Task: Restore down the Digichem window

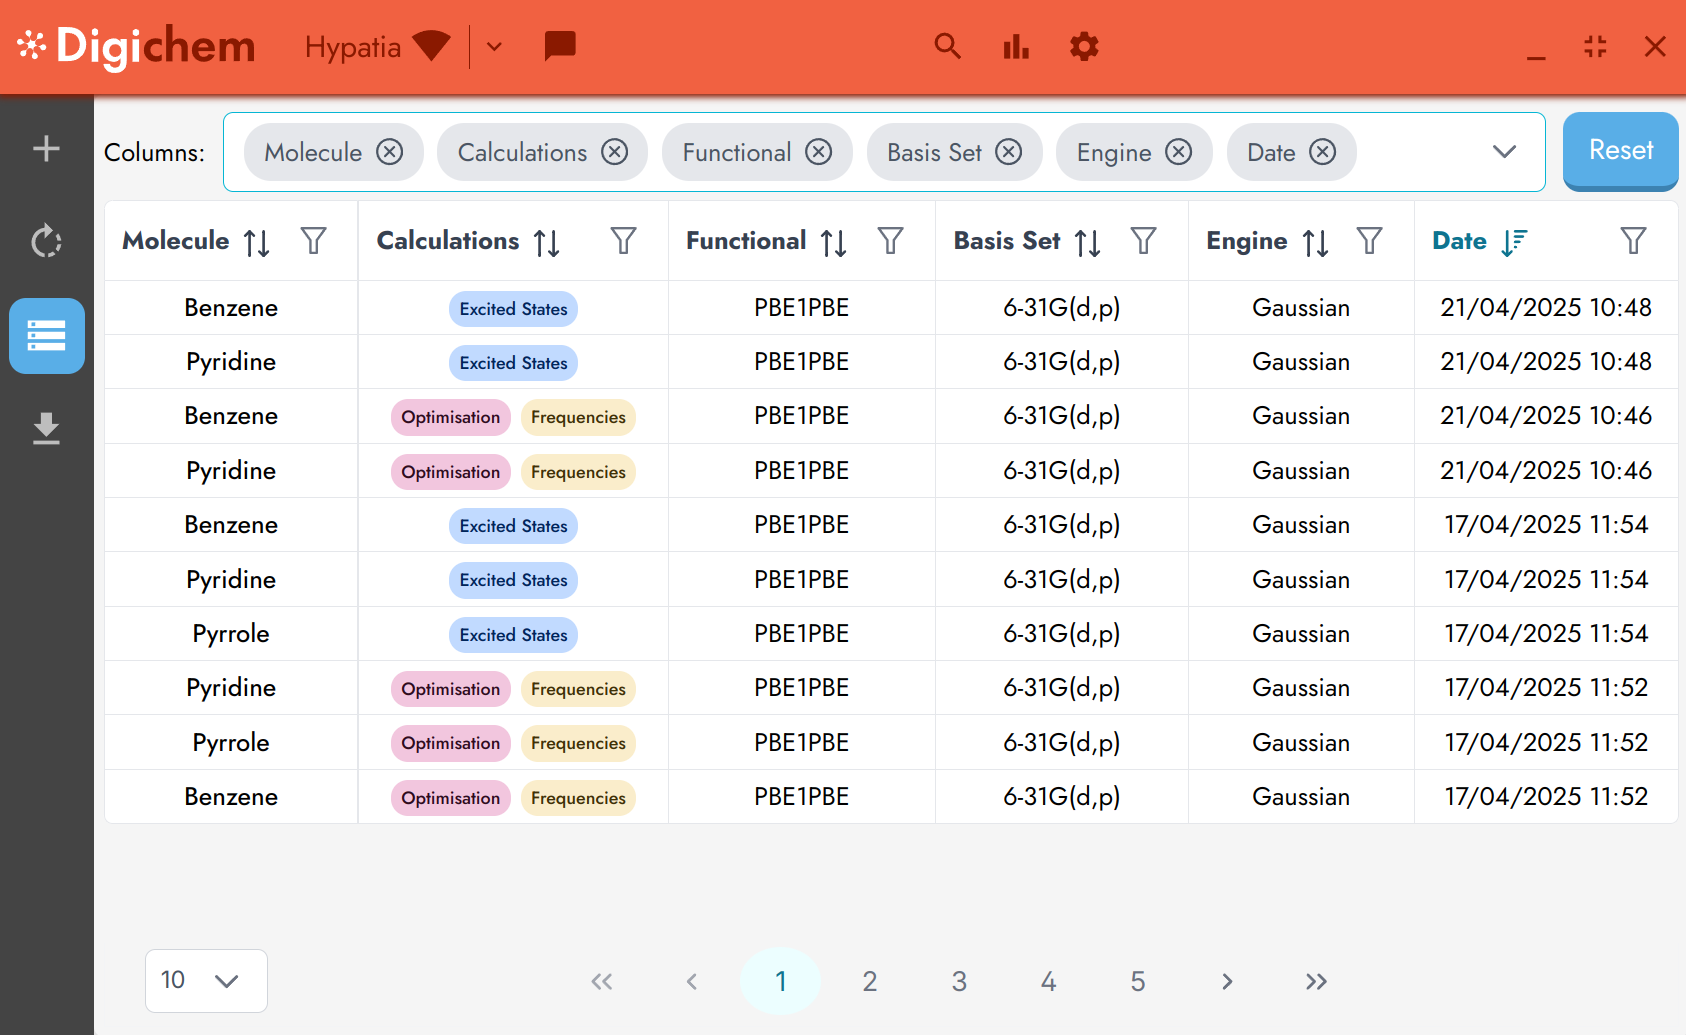Action: click(x=1596, y=46)
